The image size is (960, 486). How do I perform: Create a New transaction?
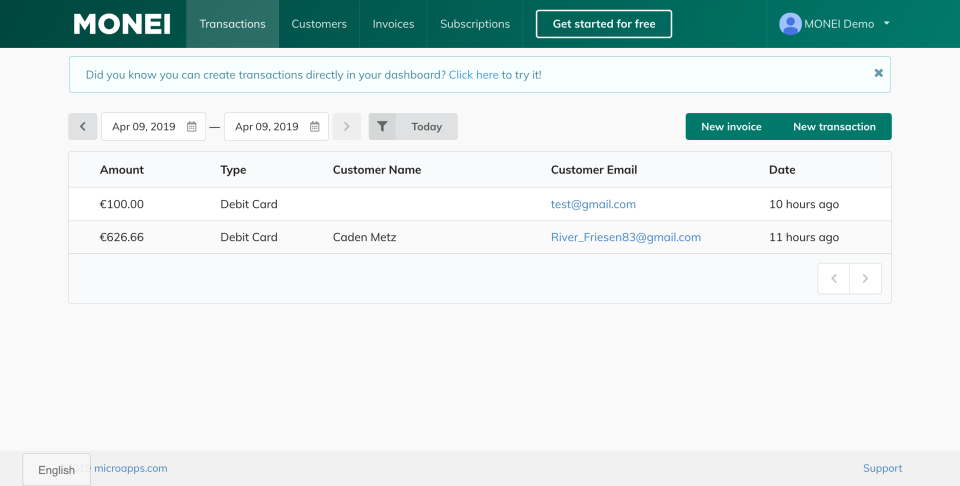click(x=834, y=127)
